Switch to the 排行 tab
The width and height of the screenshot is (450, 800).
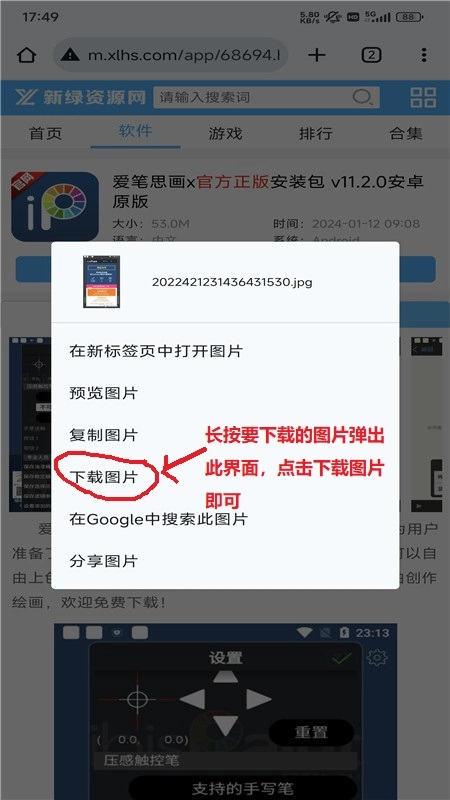315,134
